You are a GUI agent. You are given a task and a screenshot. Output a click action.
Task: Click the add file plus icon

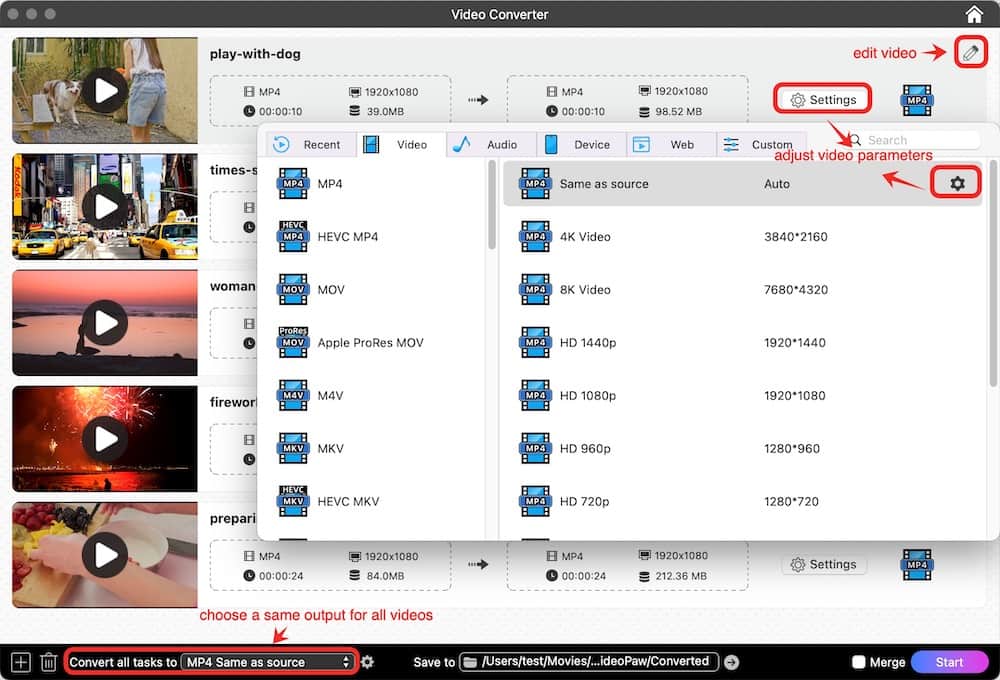click(x=20, y=661)
